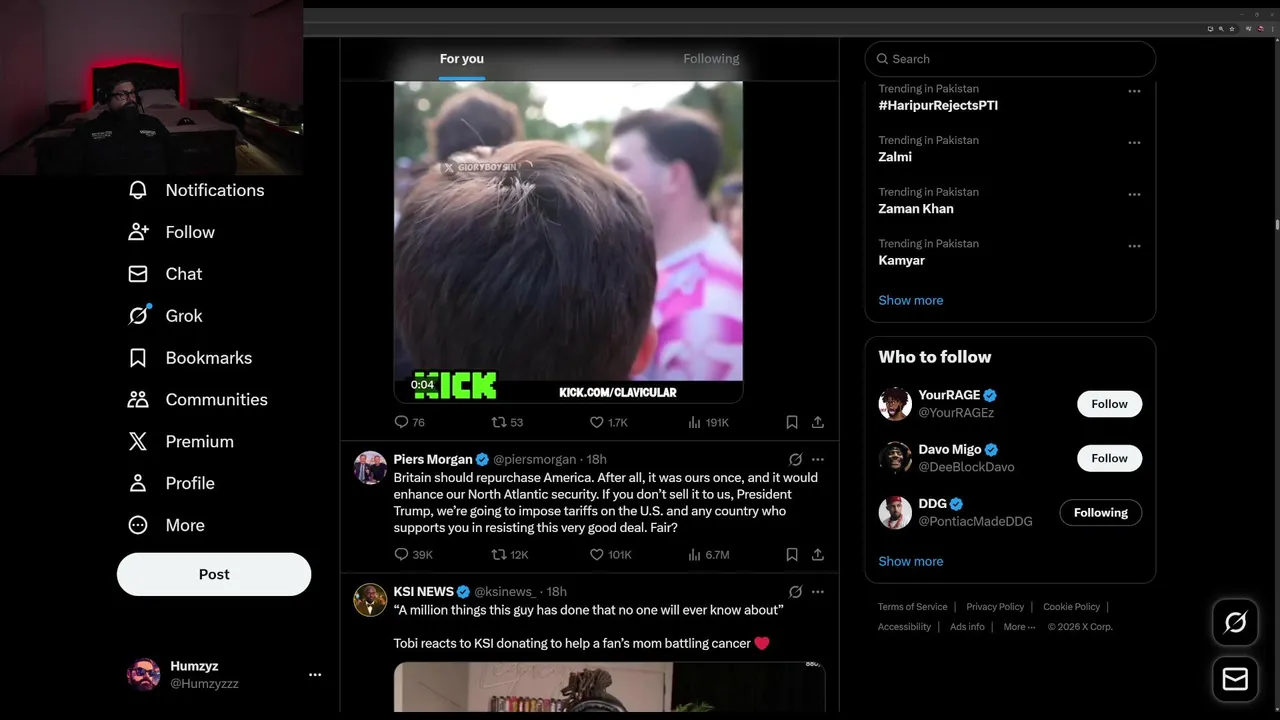
Task: Share Piers Morgan's post
Action: [x=818, y=554]
